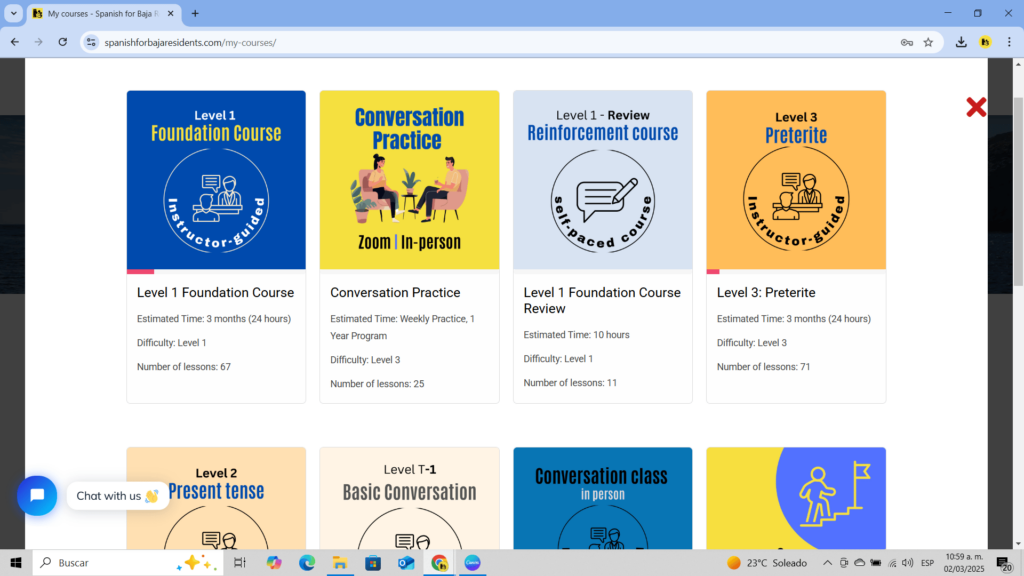Click the Level 3: Preterite title link

coord(766,293)
